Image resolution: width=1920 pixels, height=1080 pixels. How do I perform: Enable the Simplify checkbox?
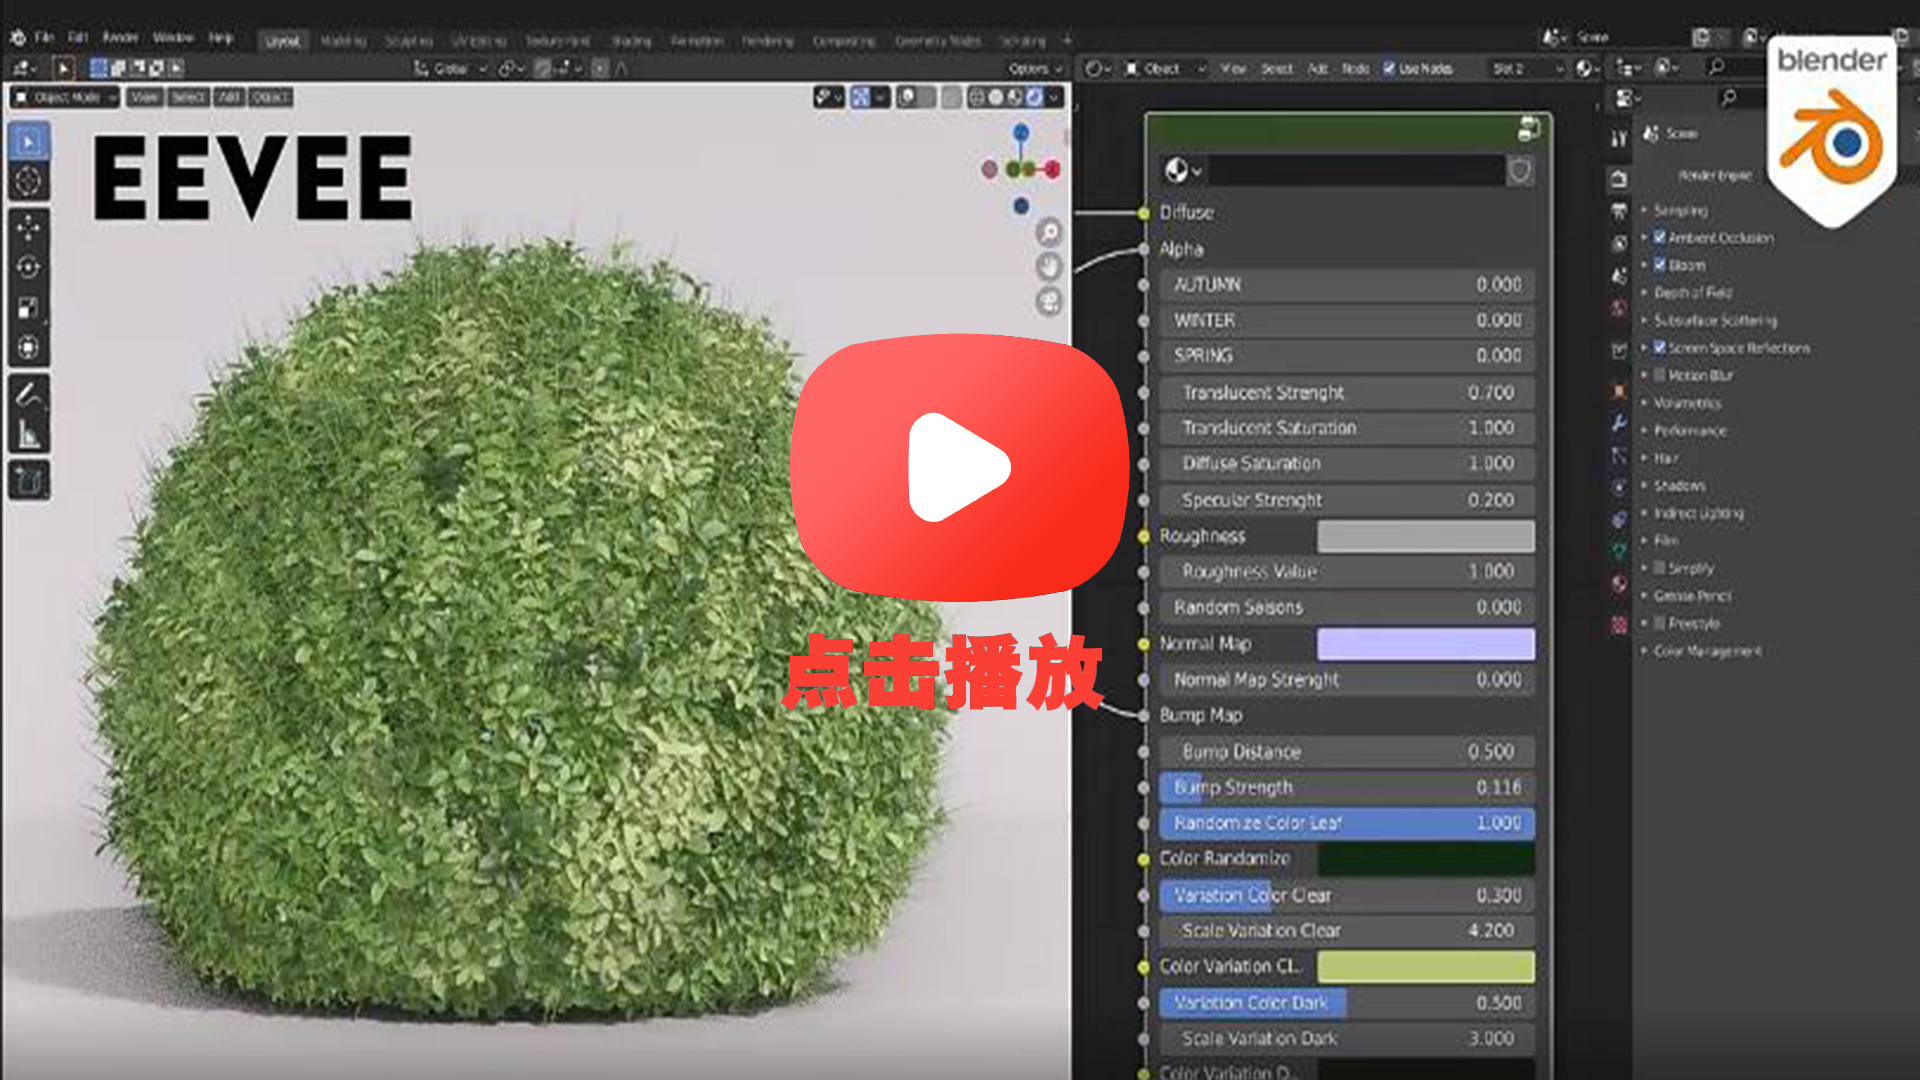click(x=1659, y=567)
